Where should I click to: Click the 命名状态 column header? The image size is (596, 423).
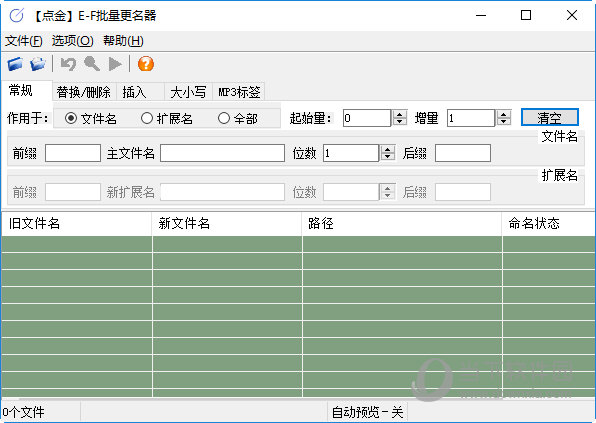click(549, 223)
